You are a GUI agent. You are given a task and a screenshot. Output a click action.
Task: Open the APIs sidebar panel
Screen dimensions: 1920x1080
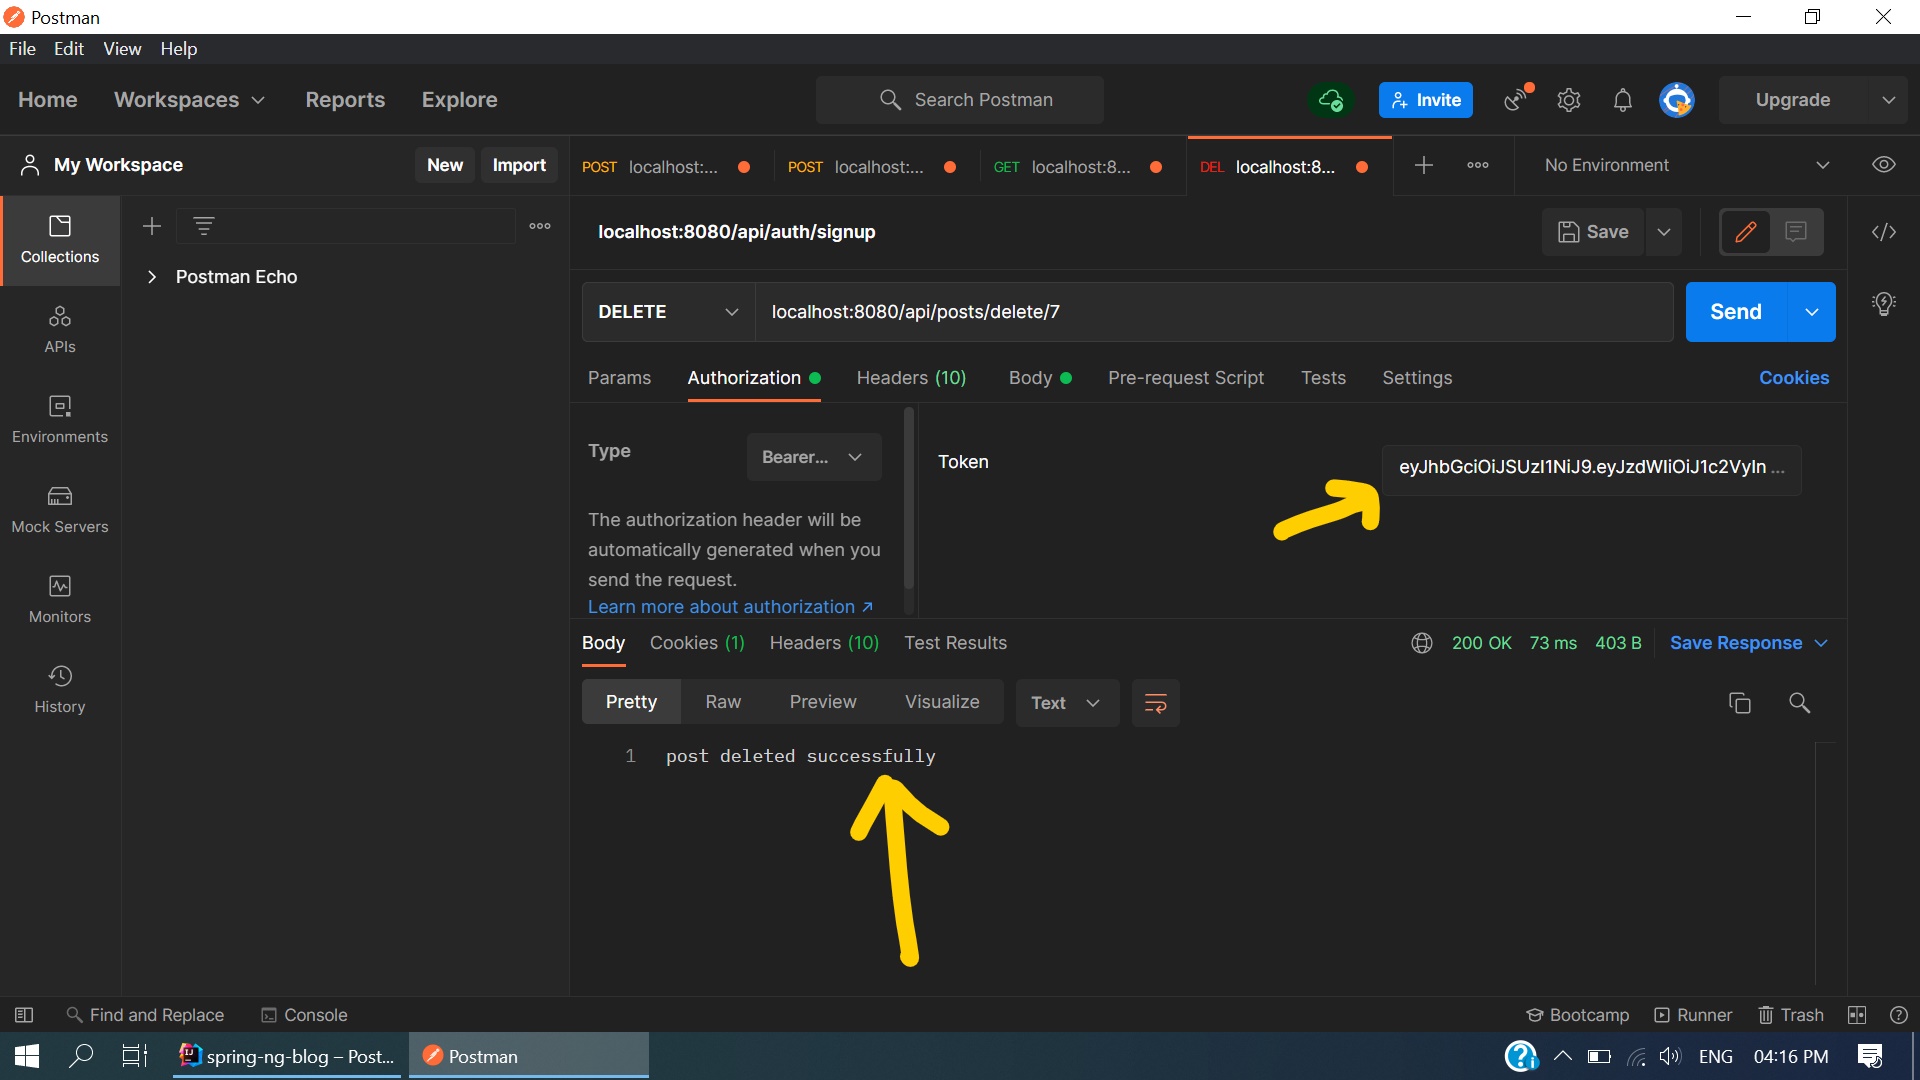pos(60,330)
